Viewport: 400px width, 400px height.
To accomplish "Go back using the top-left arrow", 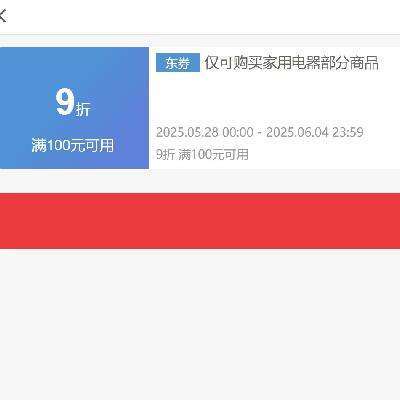I will [x=3, y=16].
